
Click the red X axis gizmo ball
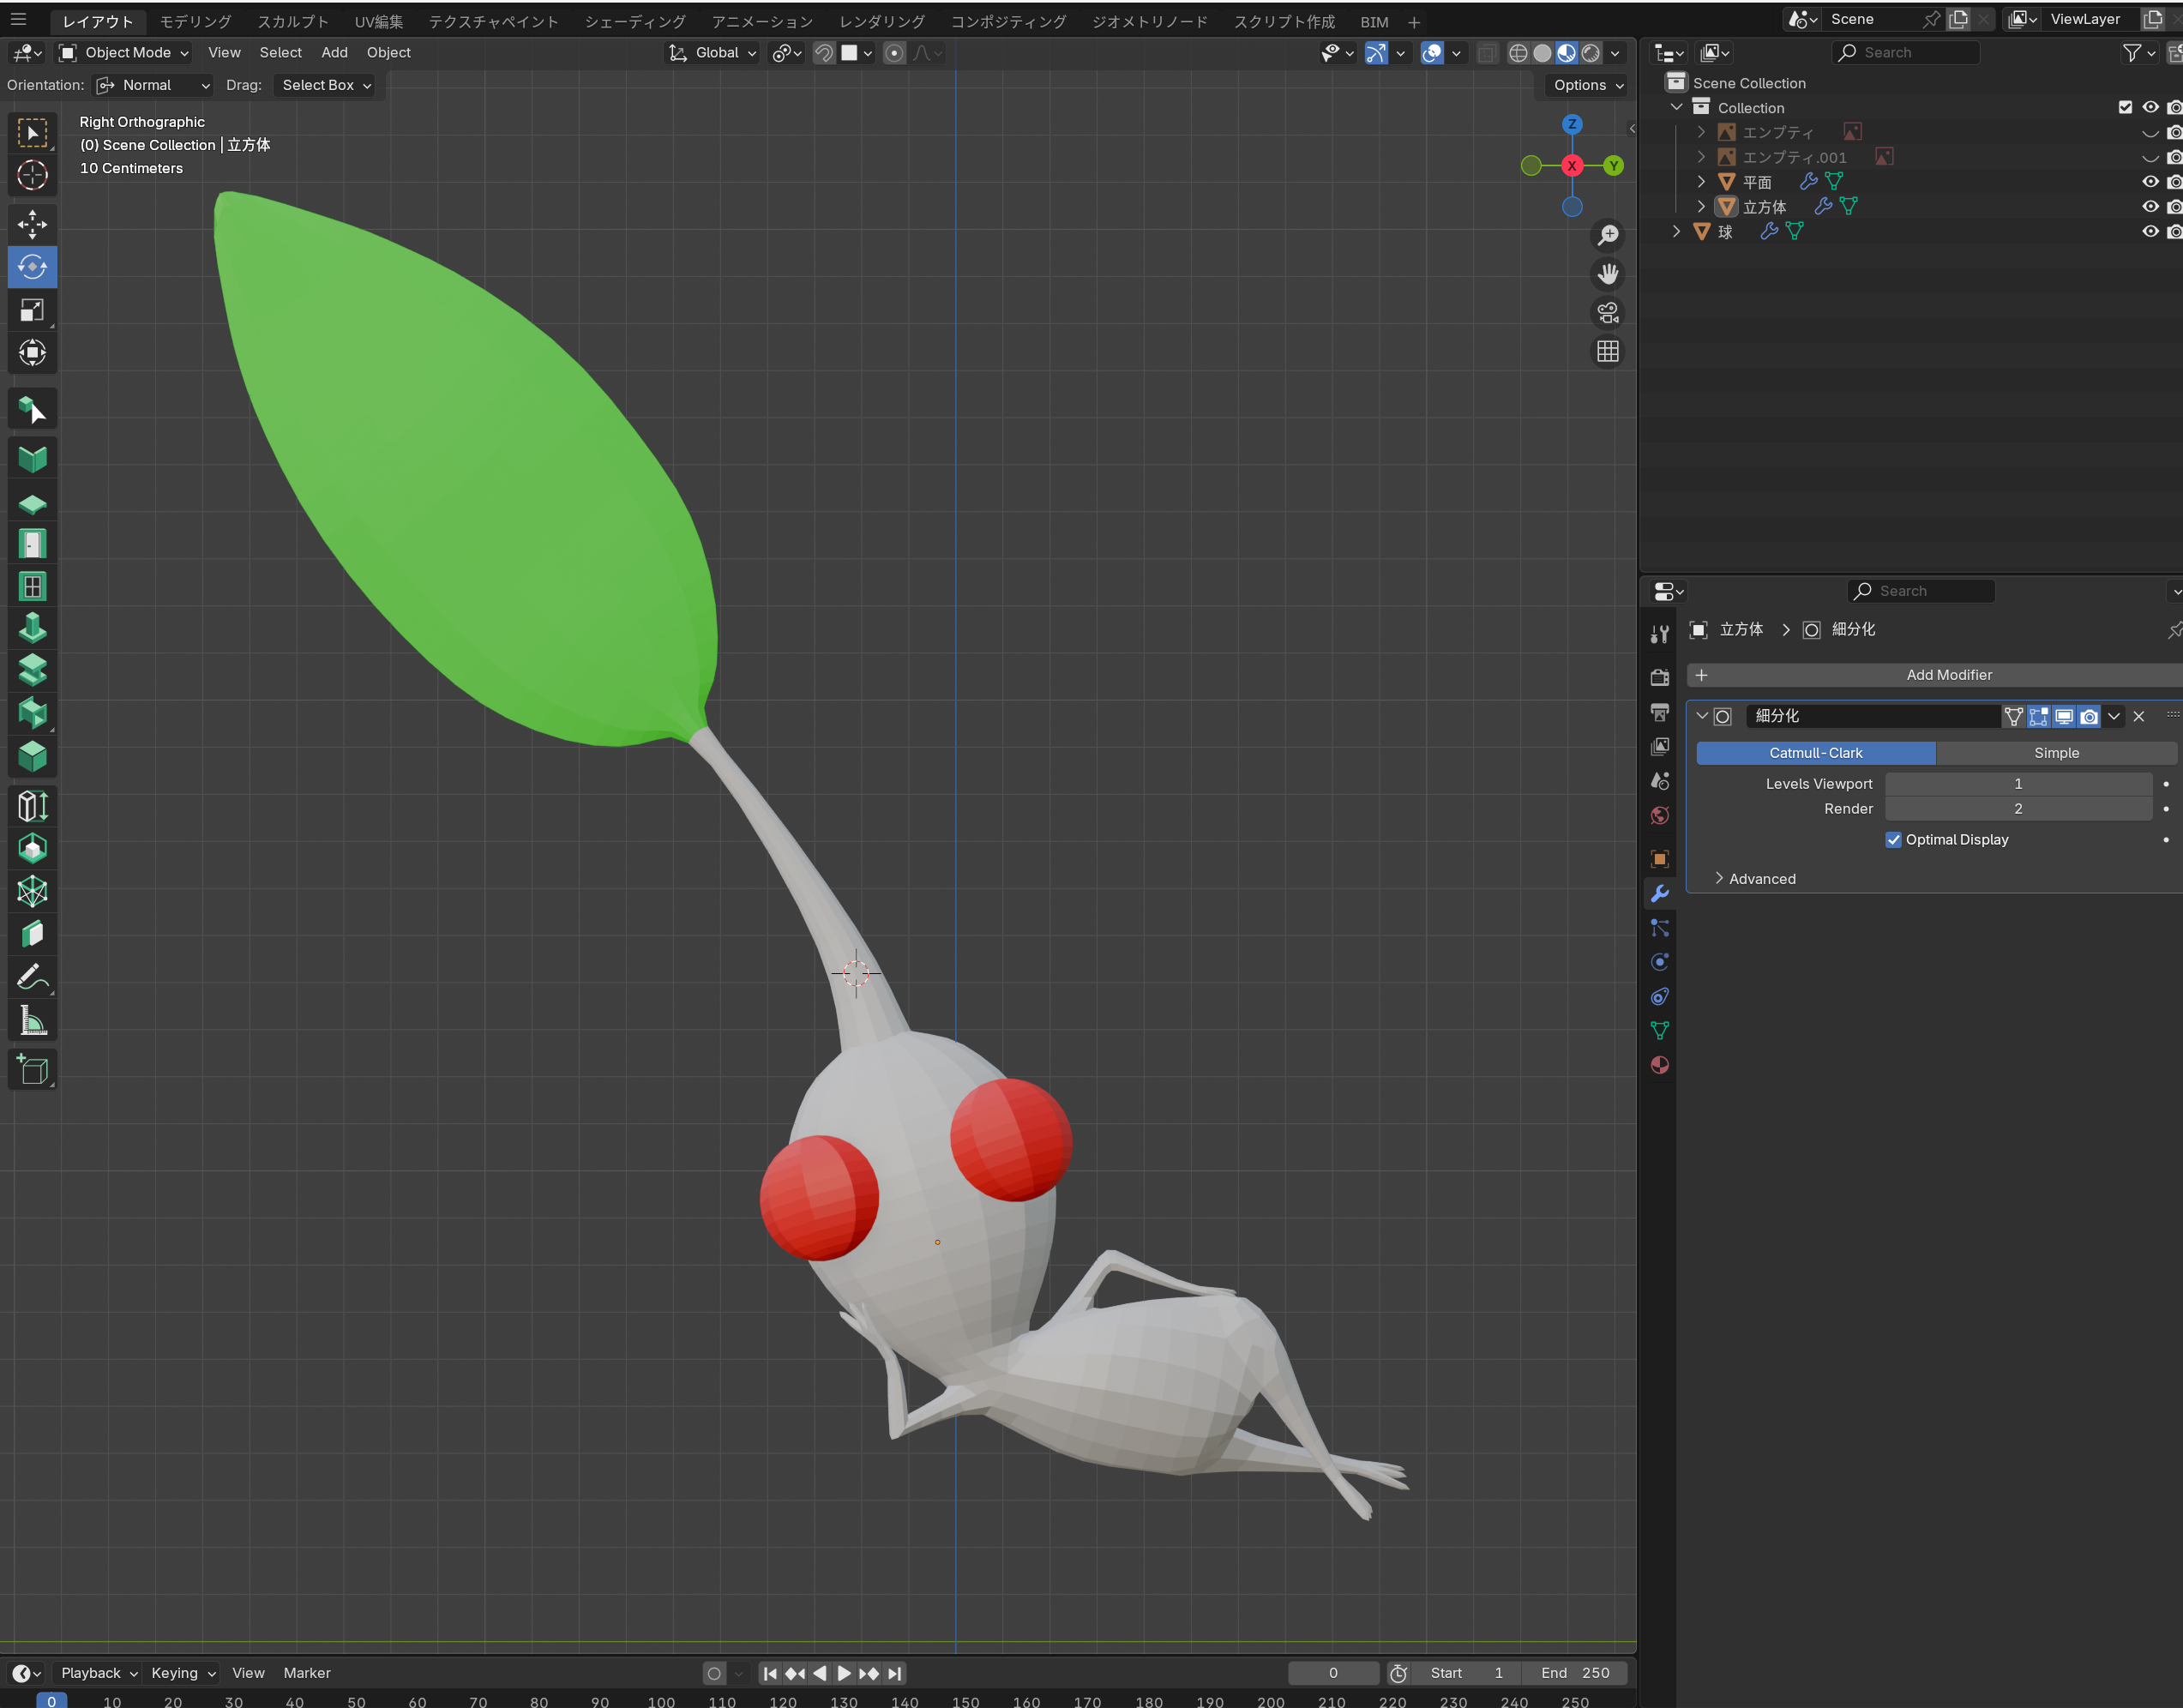pyautogui.click(x=1572, y=166)
